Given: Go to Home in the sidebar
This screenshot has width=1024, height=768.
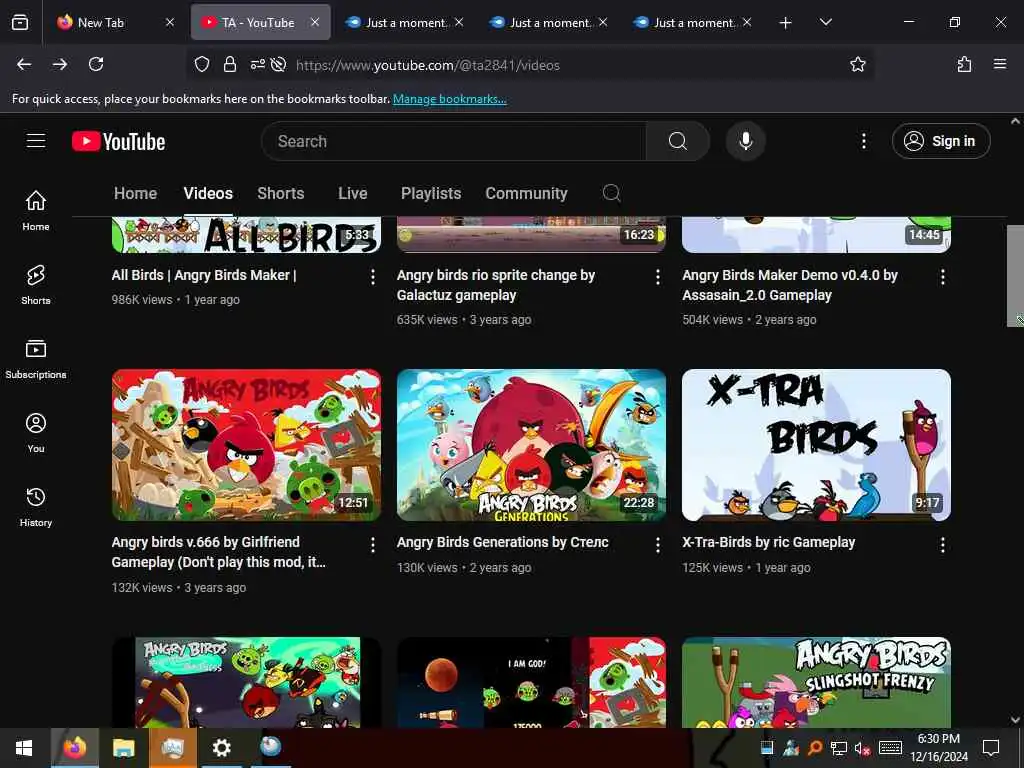Looking at the screenshot, I should 36,210.
